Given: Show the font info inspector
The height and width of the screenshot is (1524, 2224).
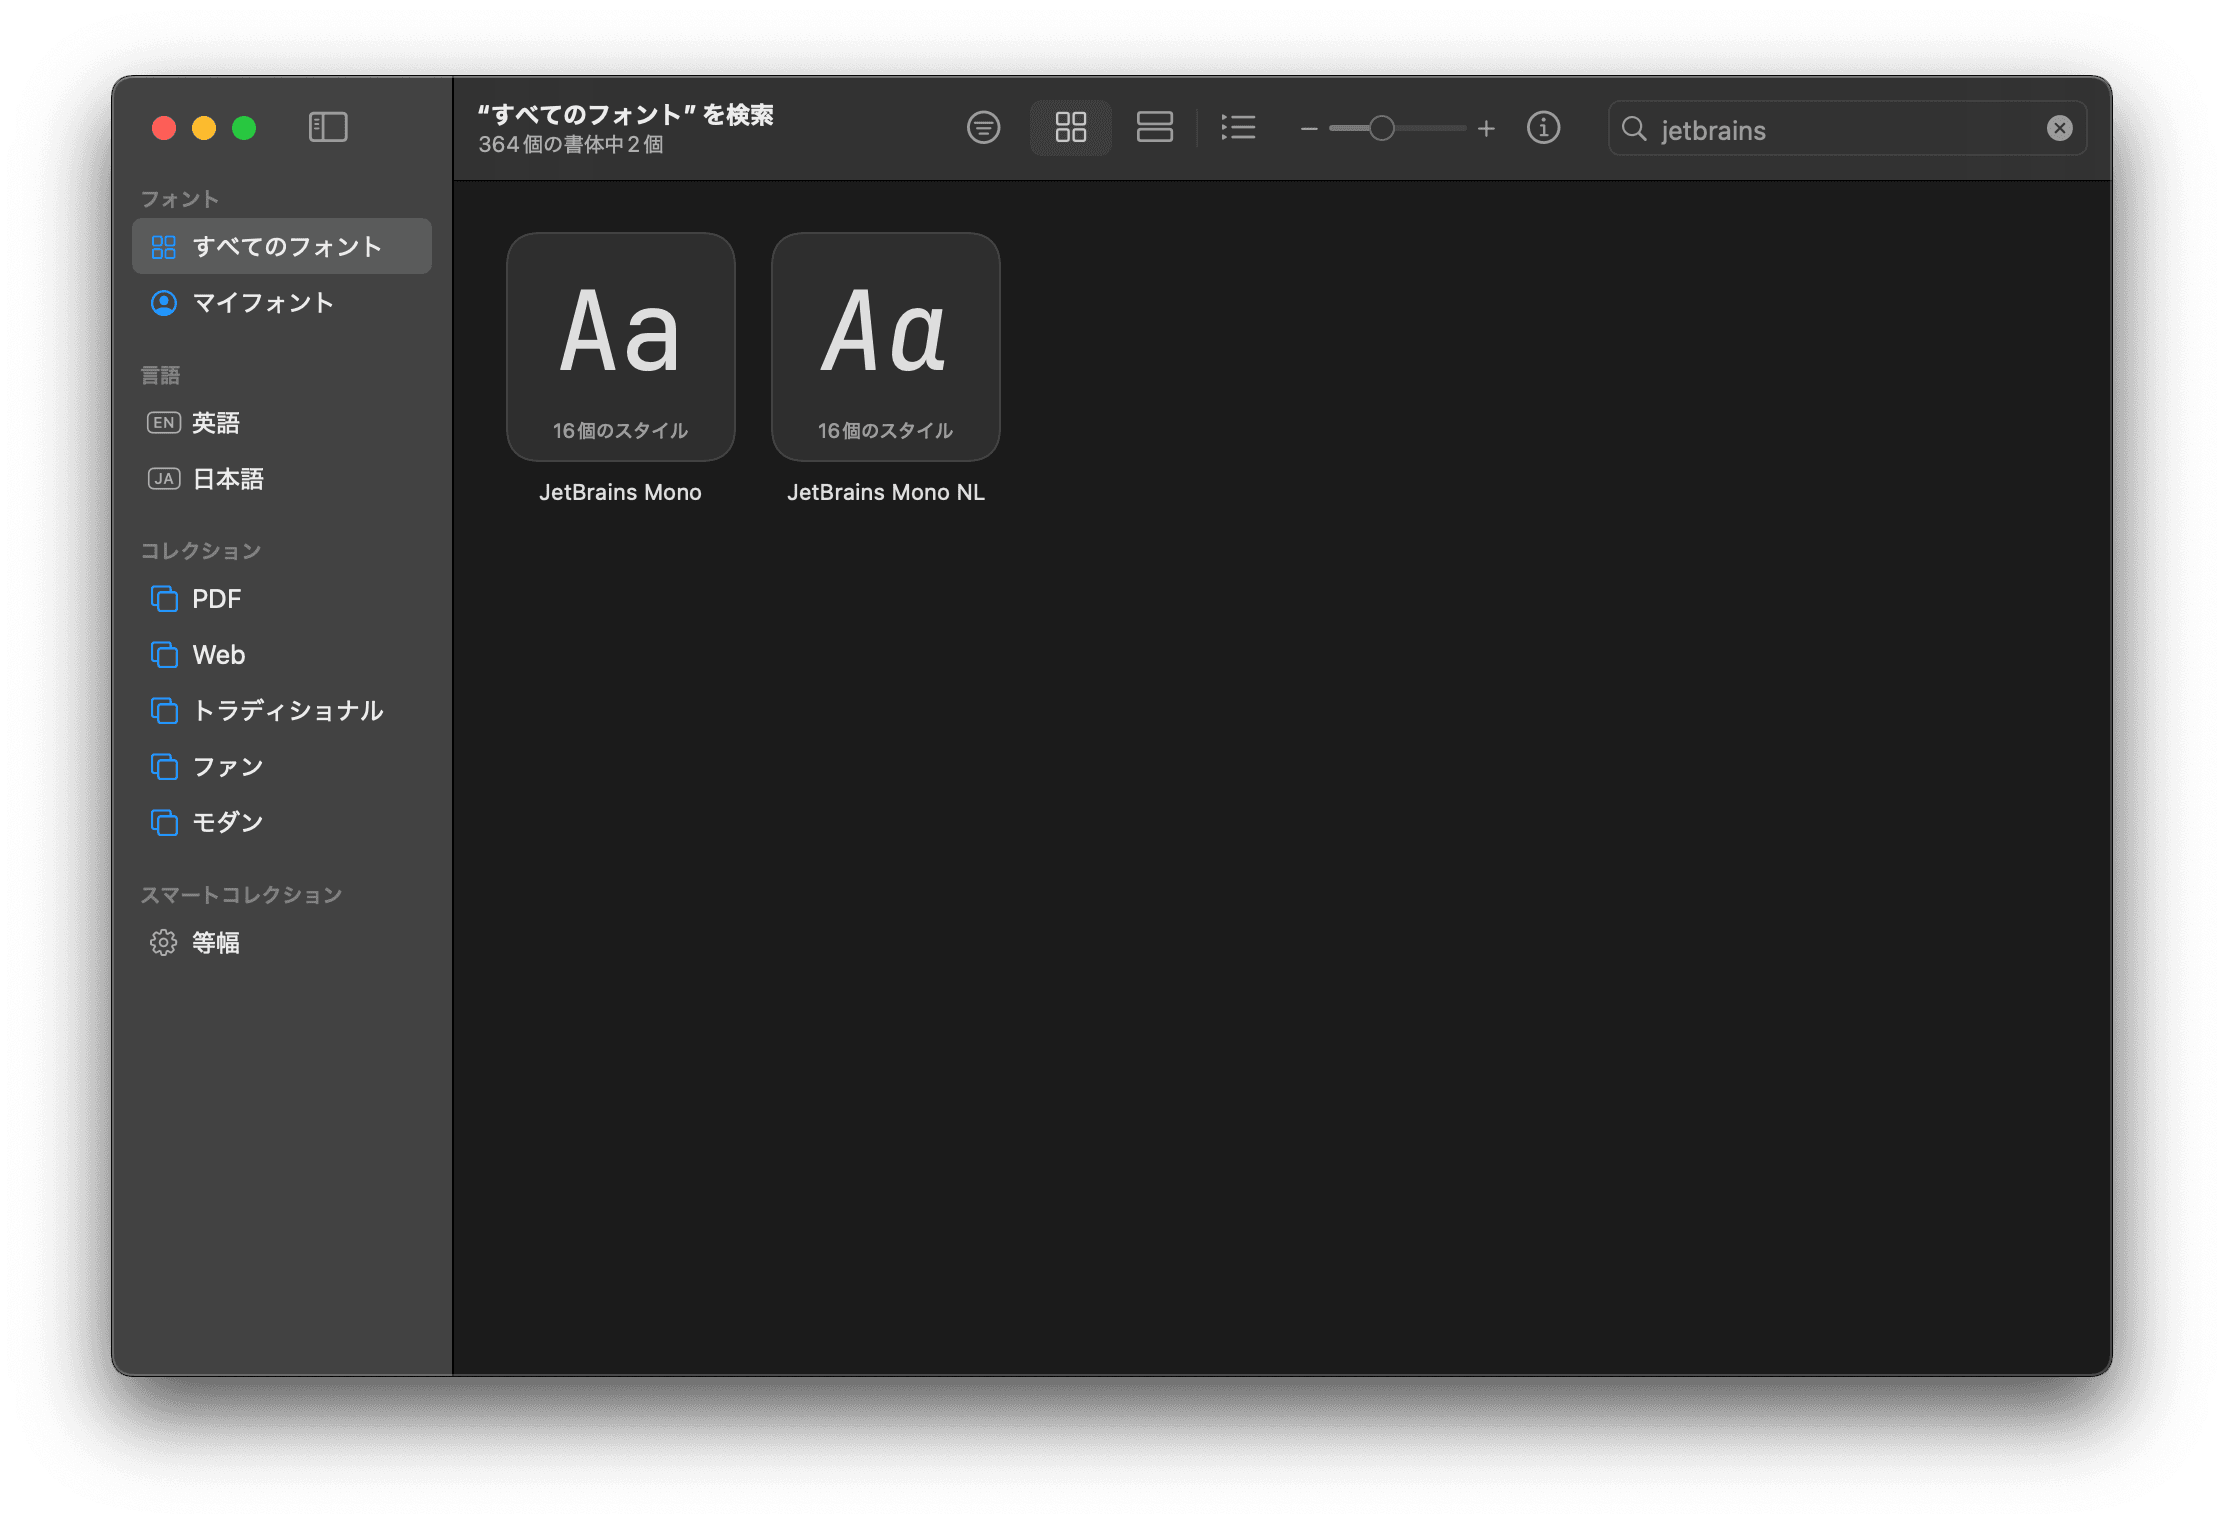Looking at the screenshot, I should [x=1543, y=128].
